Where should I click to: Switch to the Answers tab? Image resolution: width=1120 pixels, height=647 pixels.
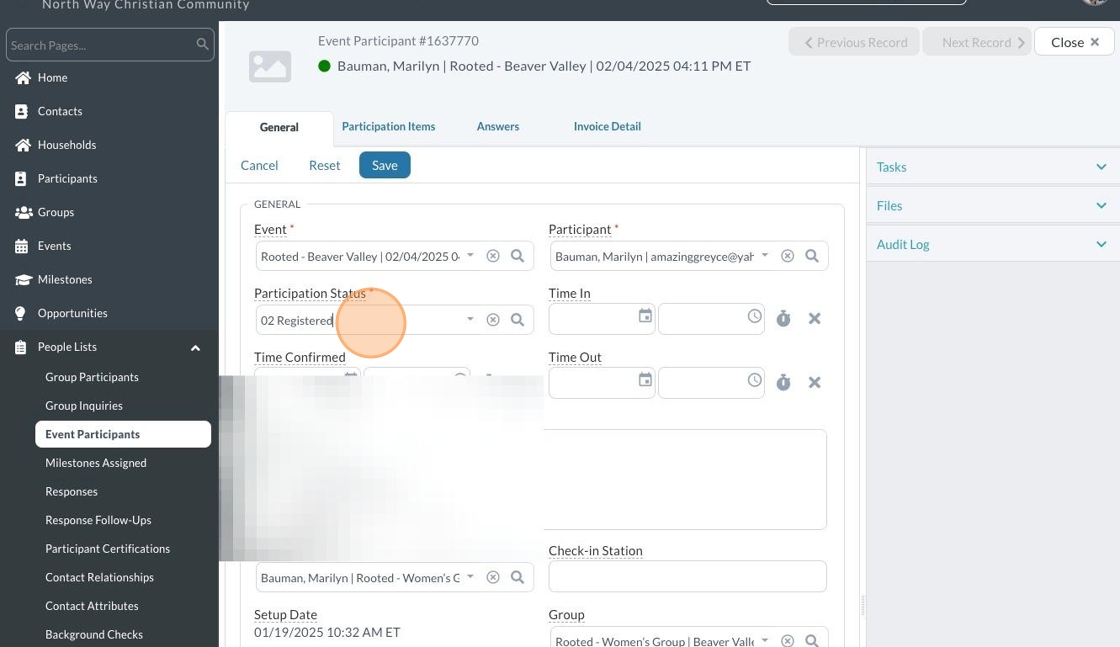[x=498, y=126]
